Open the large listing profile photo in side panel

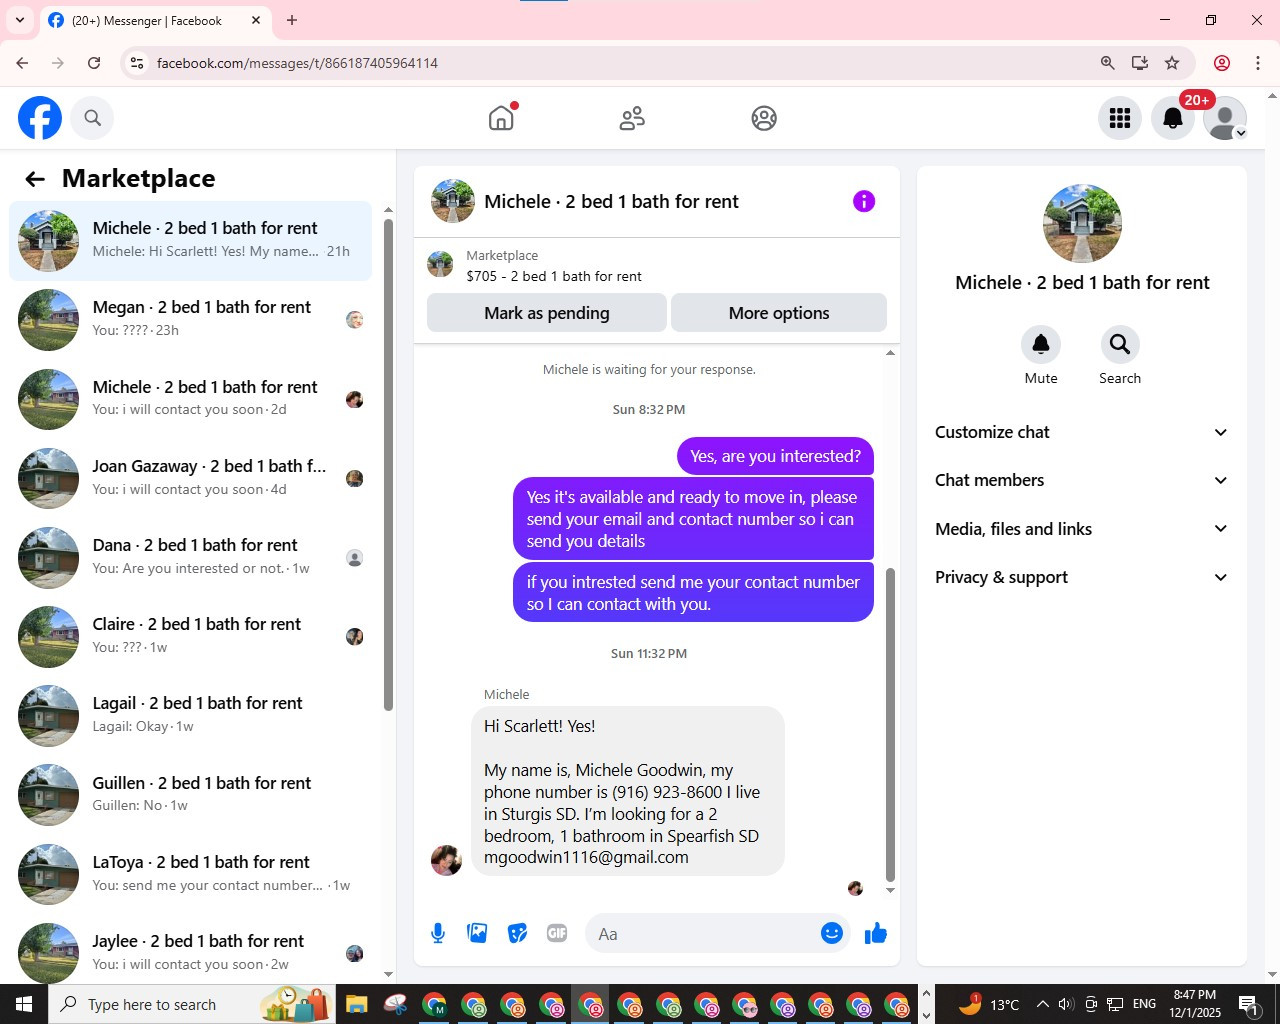click(1082, 223)
